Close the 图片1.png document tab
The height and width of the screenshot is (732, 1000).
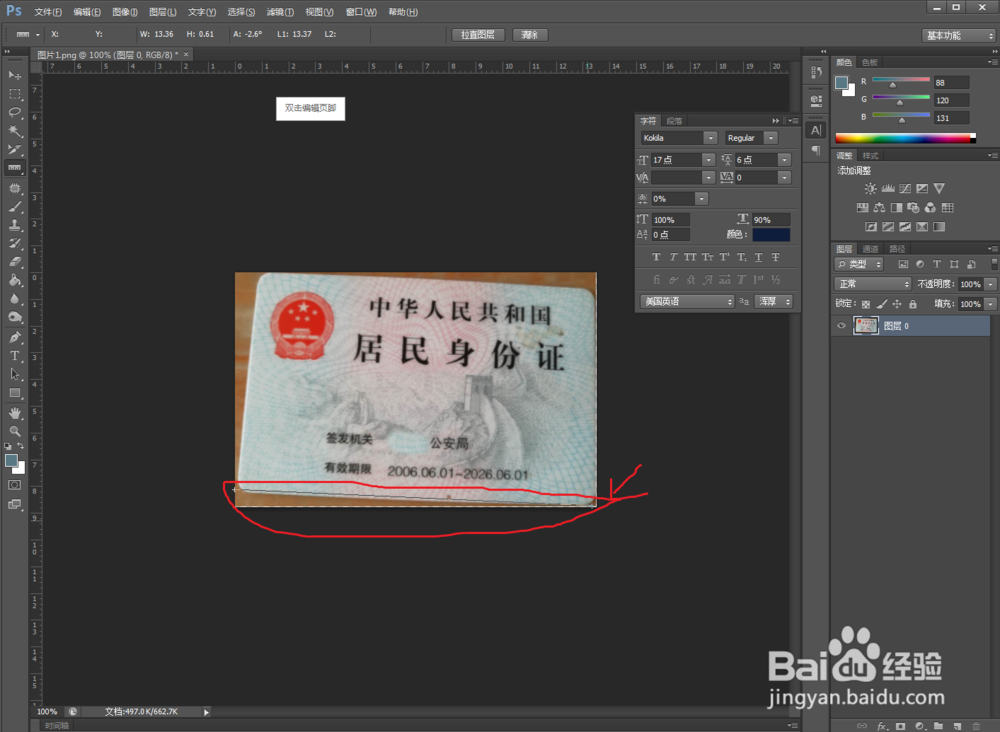[186, 55]
